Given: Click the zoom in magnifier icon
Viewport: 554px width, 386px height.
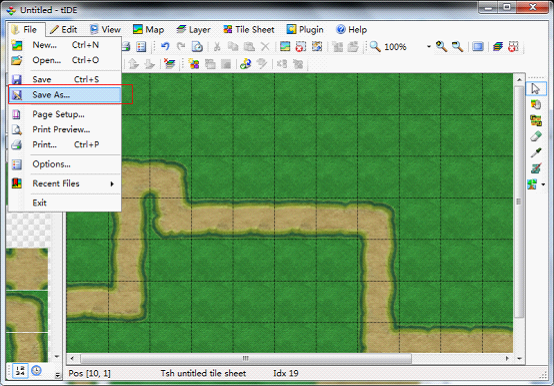Looking at the screenshot, I should [x=441, y=47].
